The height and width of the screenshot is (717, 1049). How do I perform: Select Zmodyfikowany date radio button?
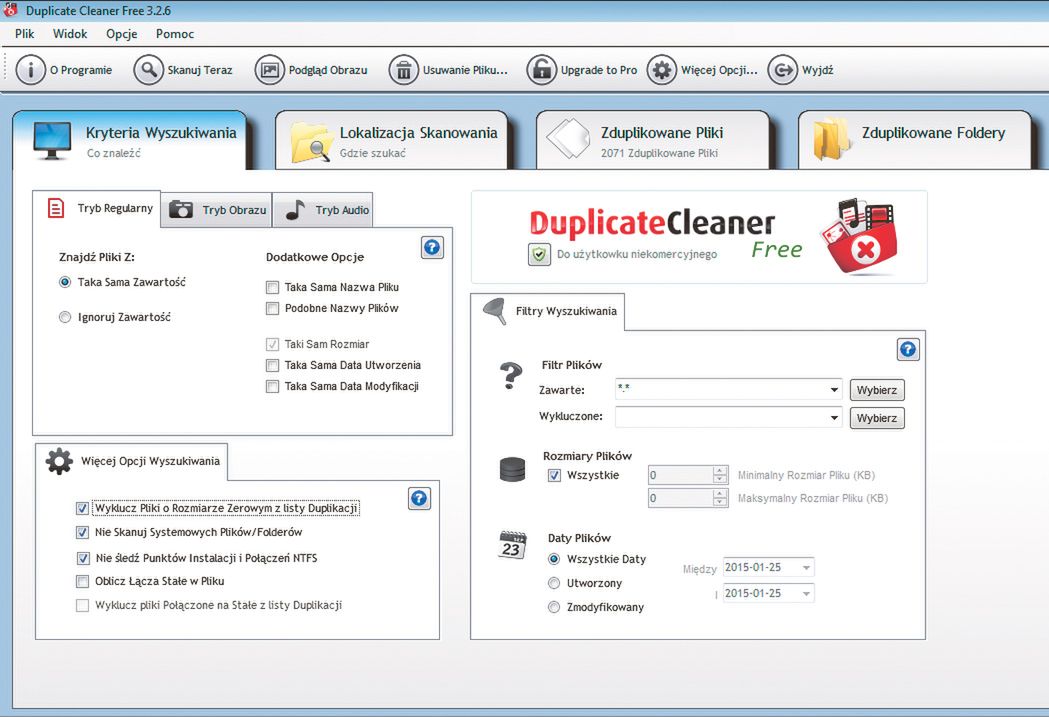[554, 607]
